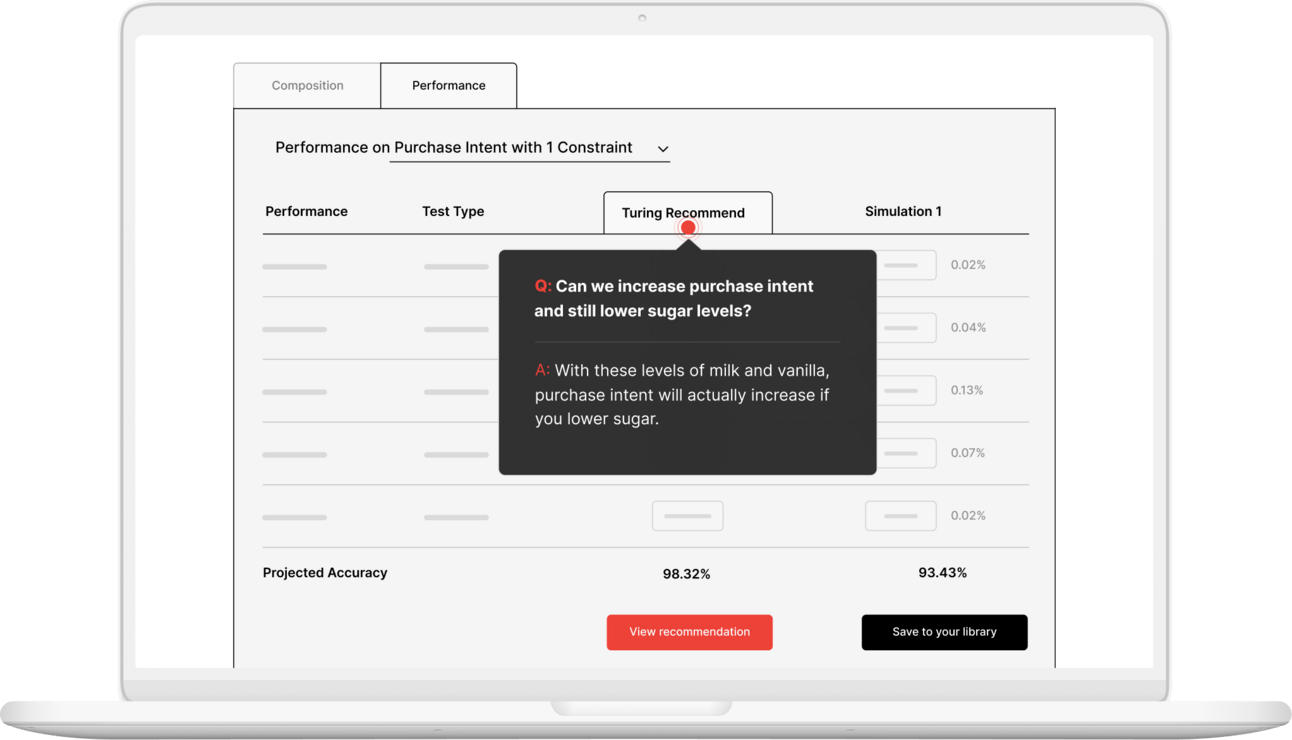1292x740 pixels.
Task: Click the Projected Accuracy label
Action: pos(325,573)
